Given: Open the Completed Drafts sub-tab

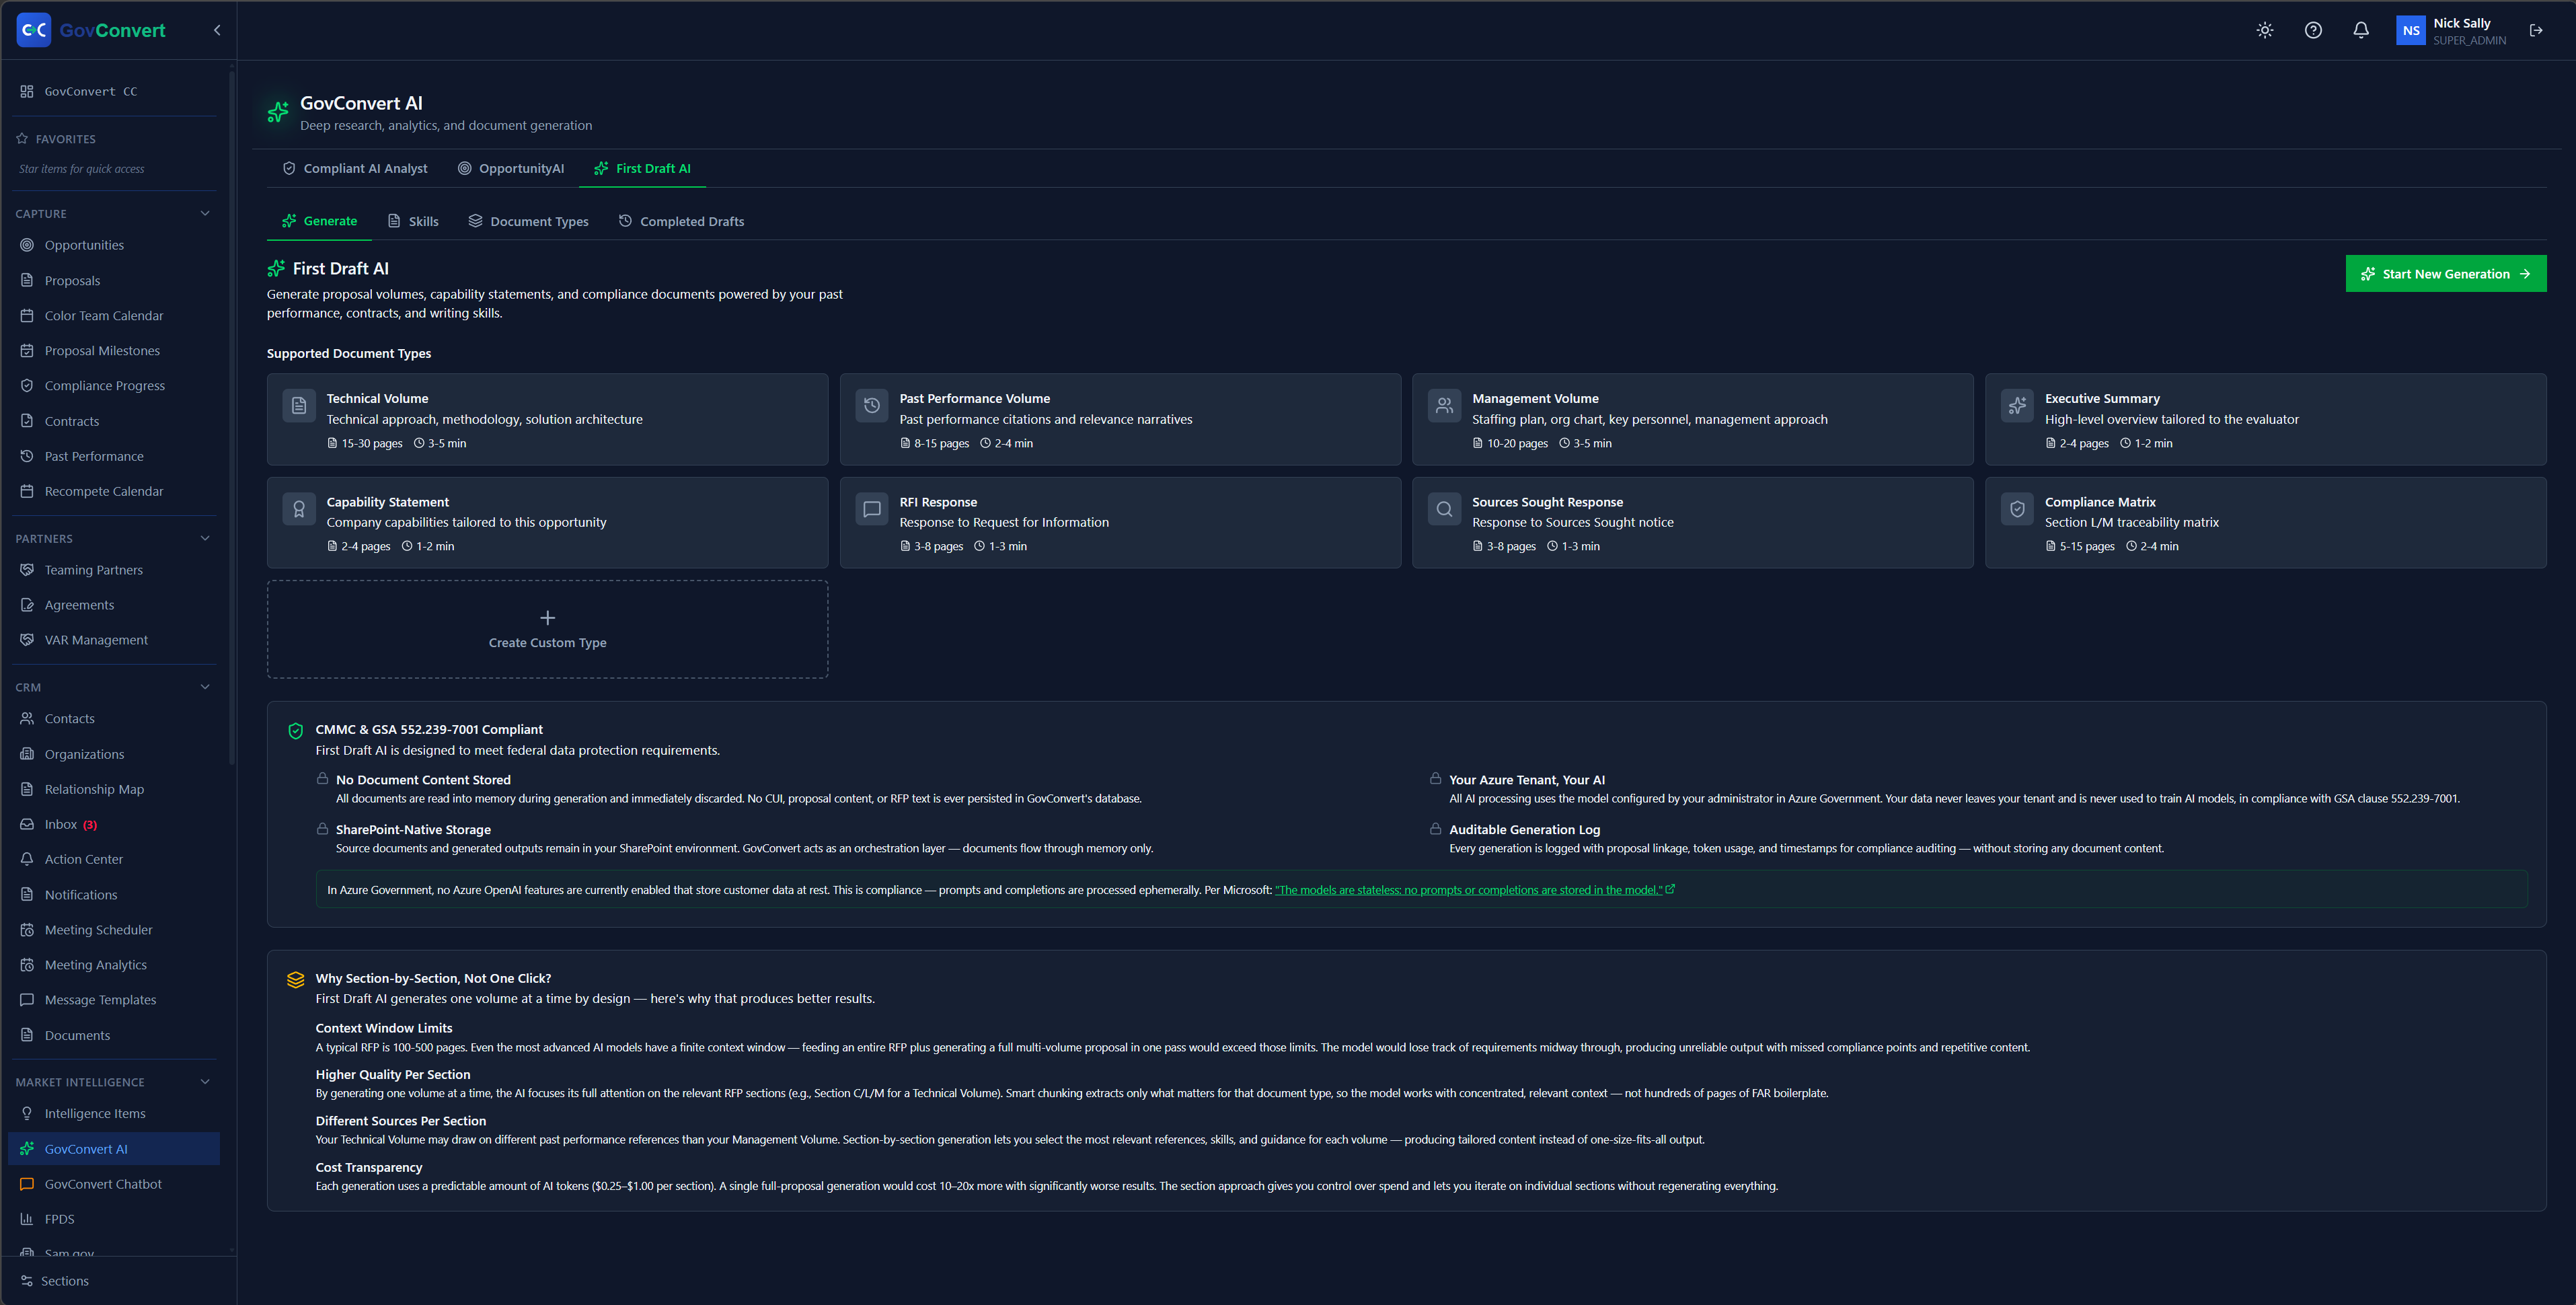Looking at the screenshot, I should coord(681,221).
